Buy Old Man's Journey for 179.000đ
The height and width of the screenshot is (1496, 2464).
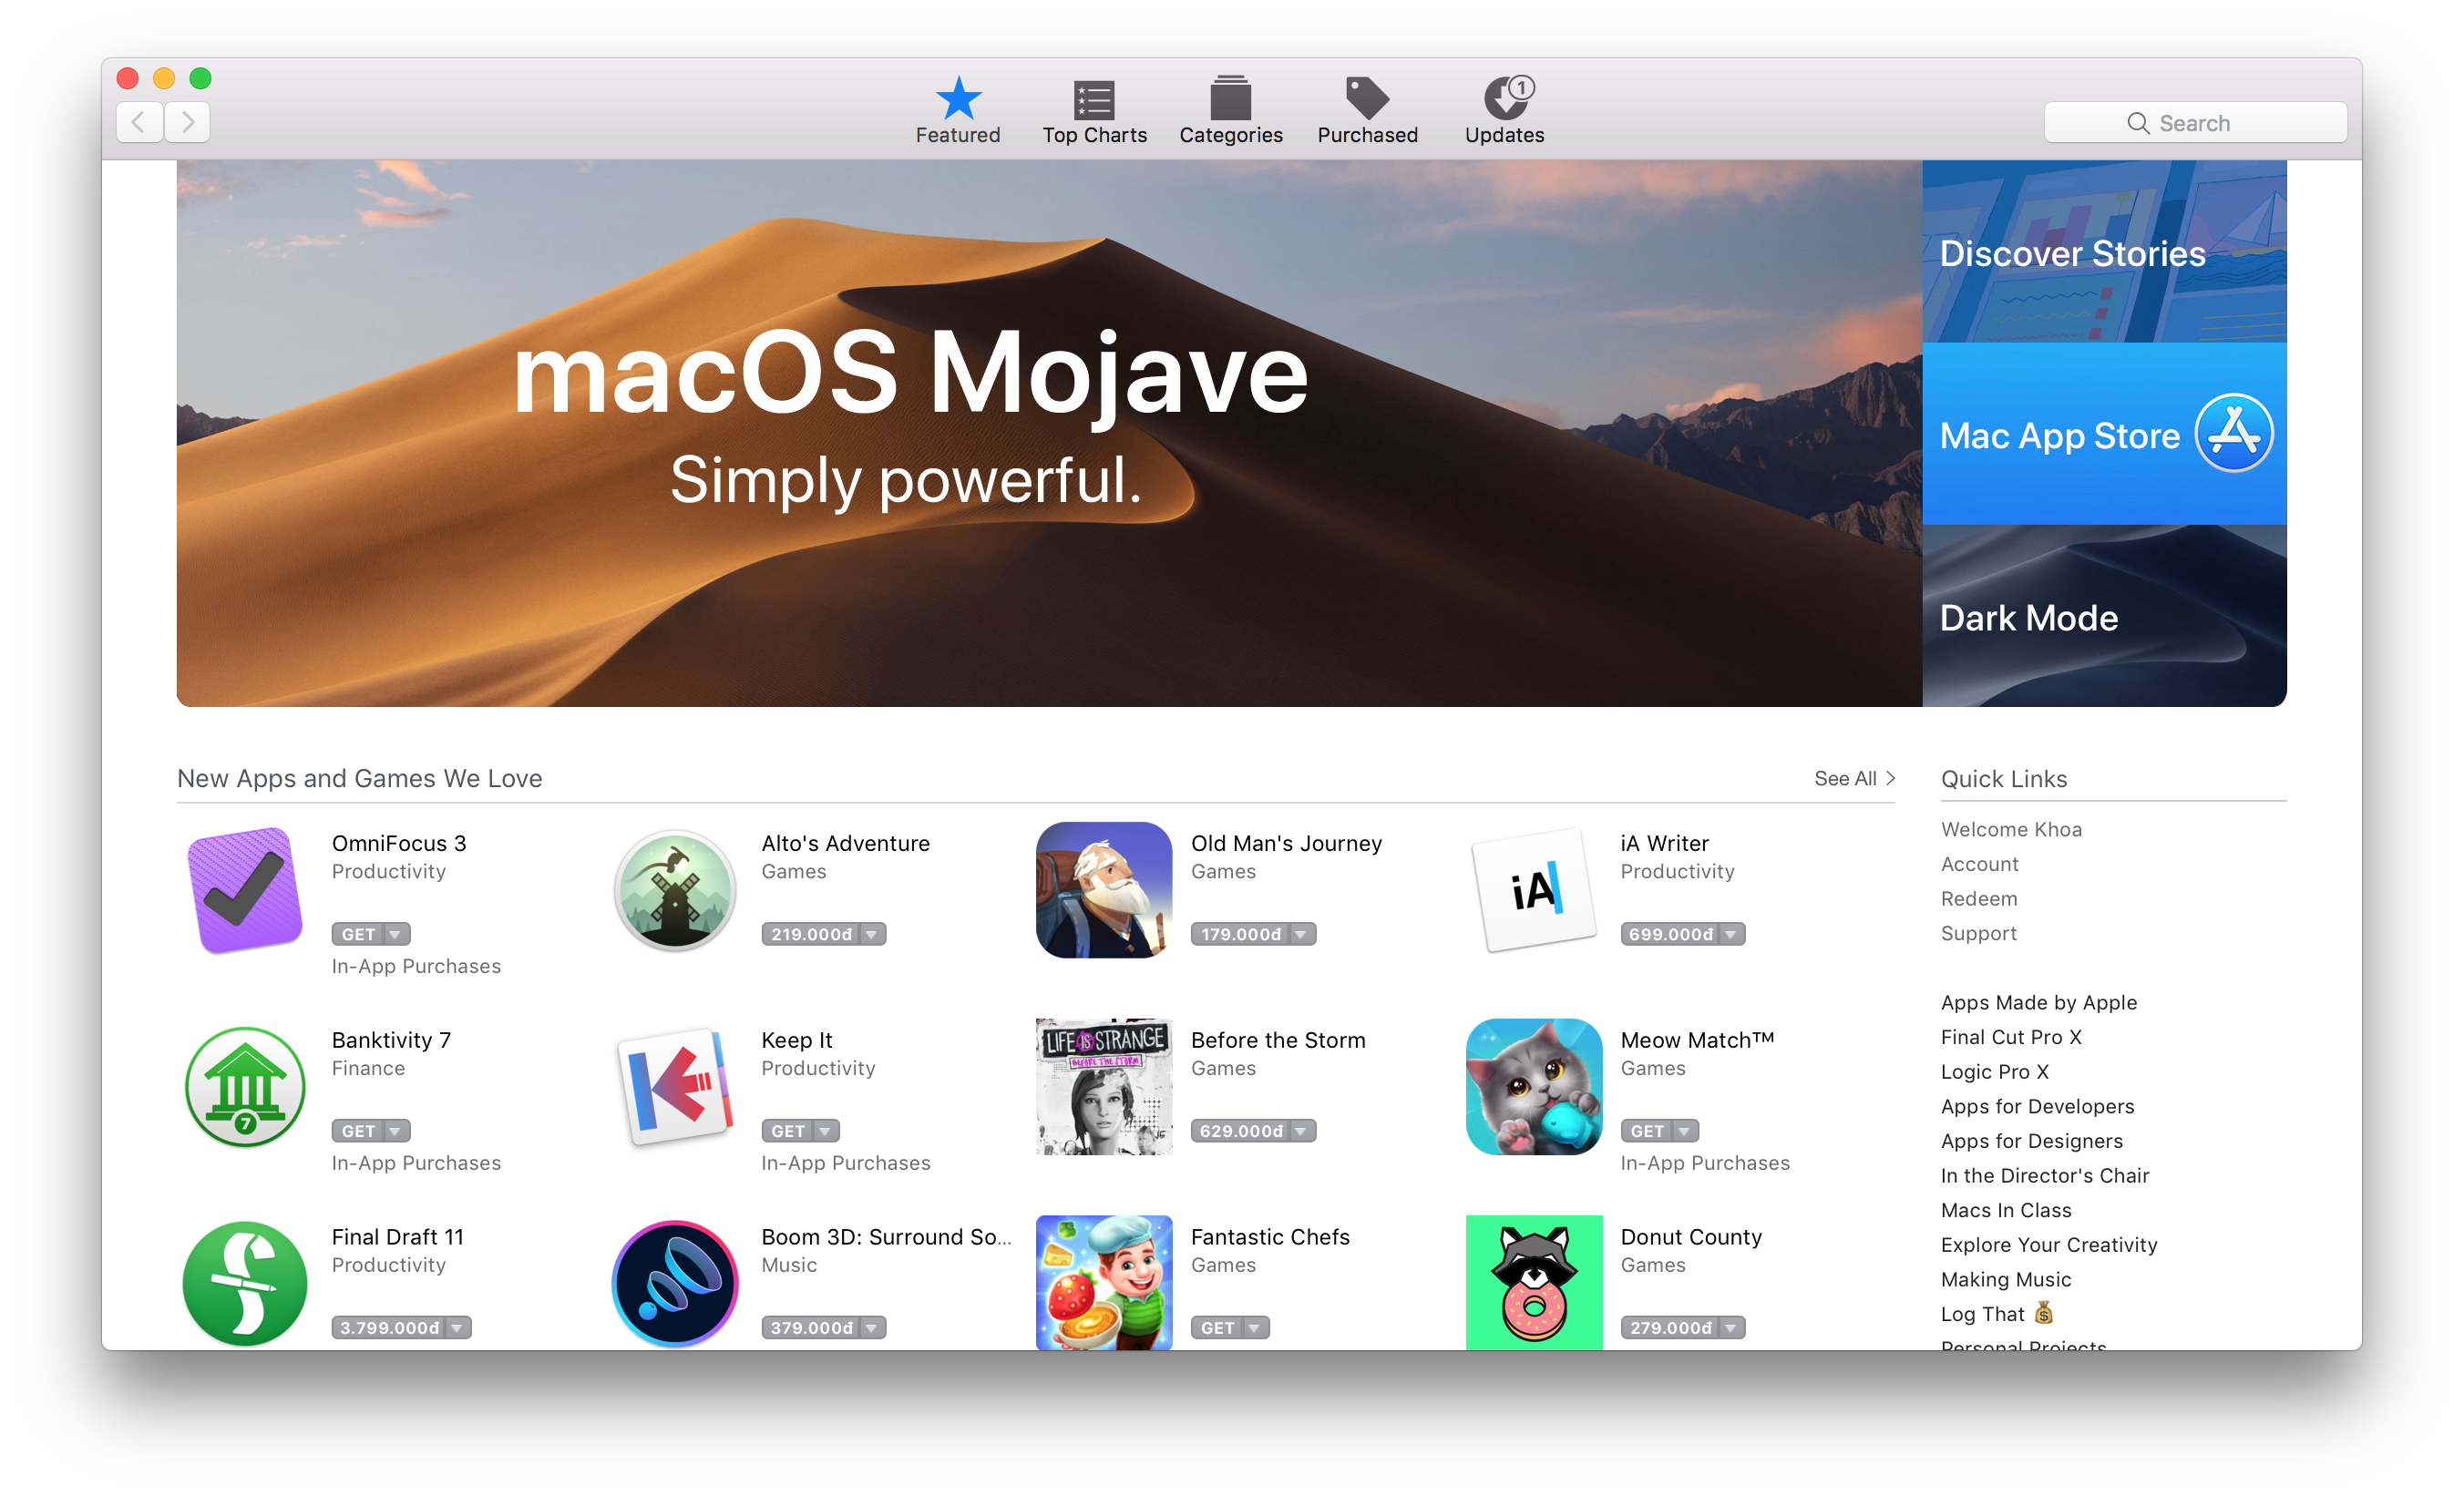click(x=1240, y=934)
